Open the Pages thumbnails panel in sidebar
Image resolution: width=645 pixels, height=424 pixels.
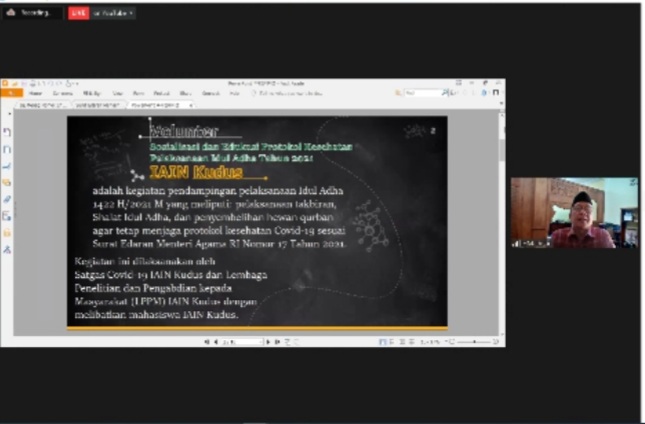[7, 149]
